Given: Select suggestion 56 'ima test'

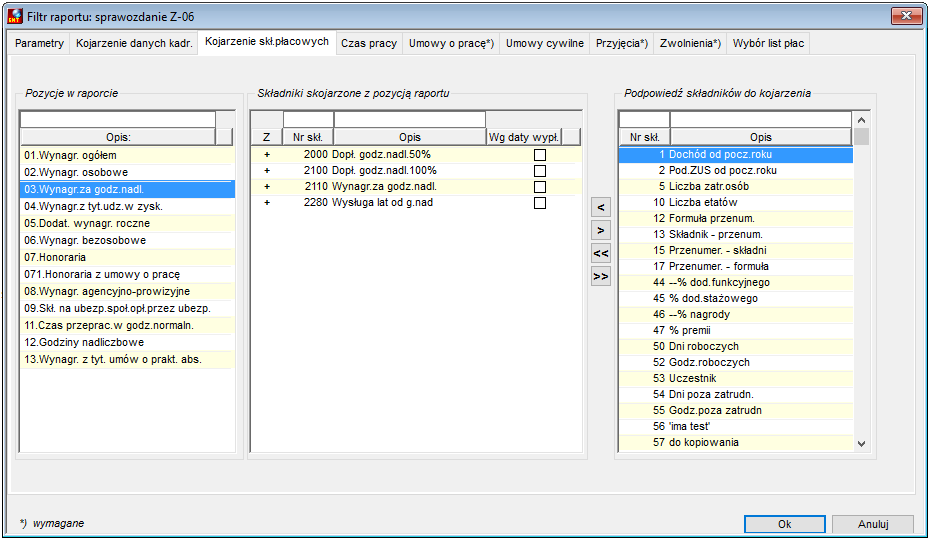Looking at the screenshot, I should (x=736, y=427).
